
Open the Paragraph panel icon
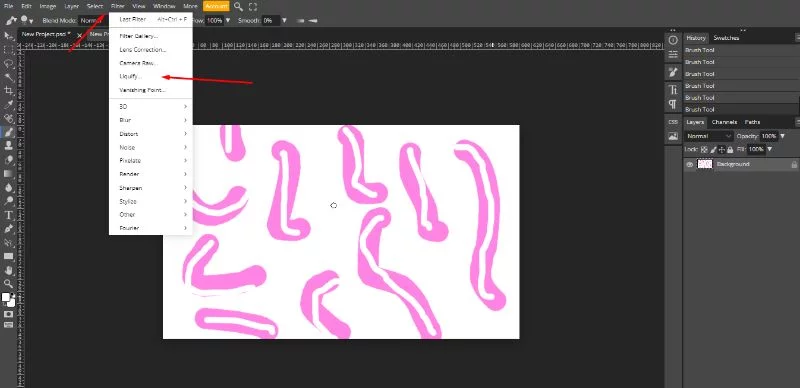click(x=673, y=104)
